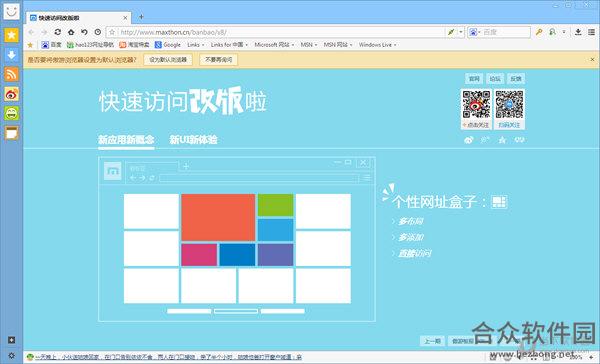600x364 pixels.
Task: Expand the MSN bookmark folder
Action: (309, 45)
